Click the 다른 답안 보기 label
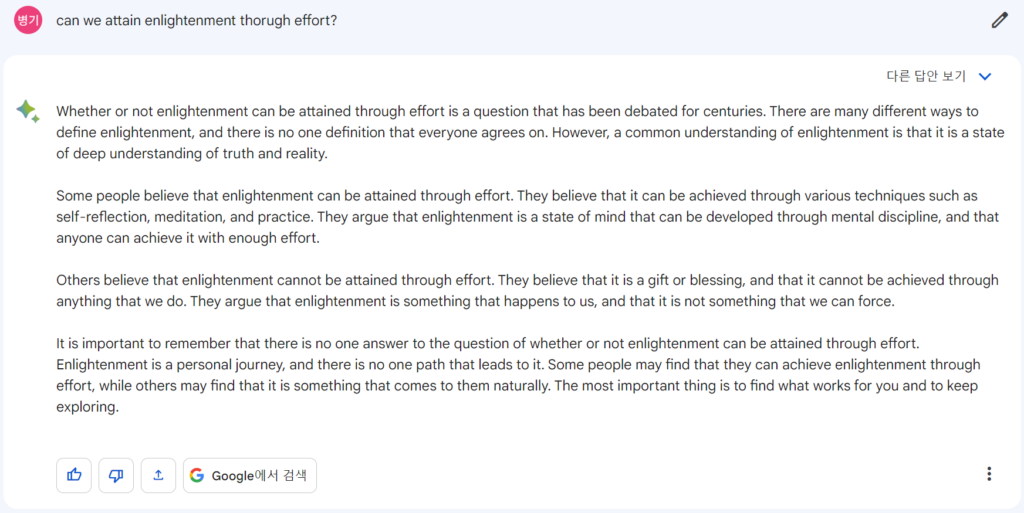This screenshot has height=513, width=1024. (925, 76)
